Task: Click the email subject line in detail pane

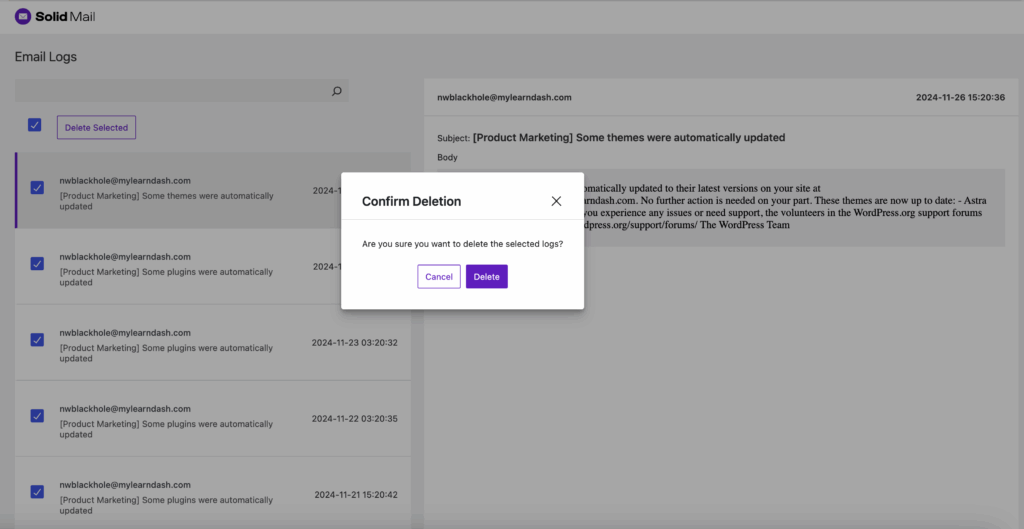Action: [628, 137]
